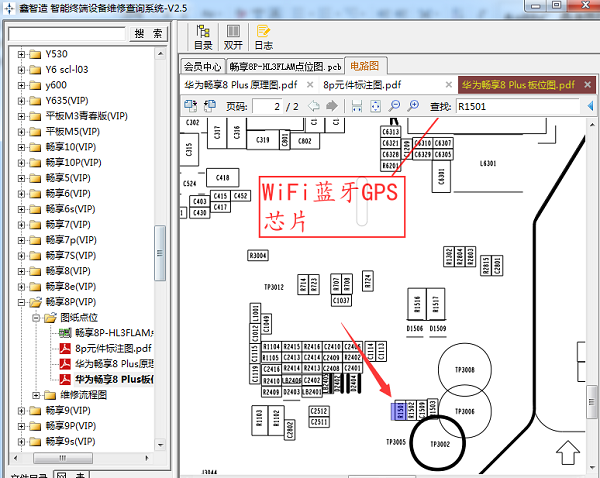Image resolution: width=600 pixels, height=478 pixels.
Task: Click tree scrollbar up arrow
Action: pos(160,54)
